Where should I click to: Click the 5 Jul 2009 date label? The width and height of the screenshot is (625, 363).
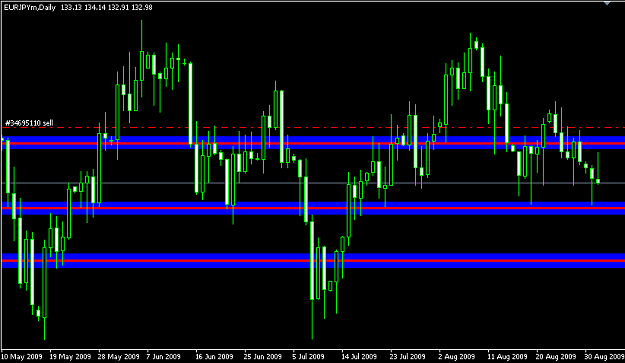tap(309, 357)
